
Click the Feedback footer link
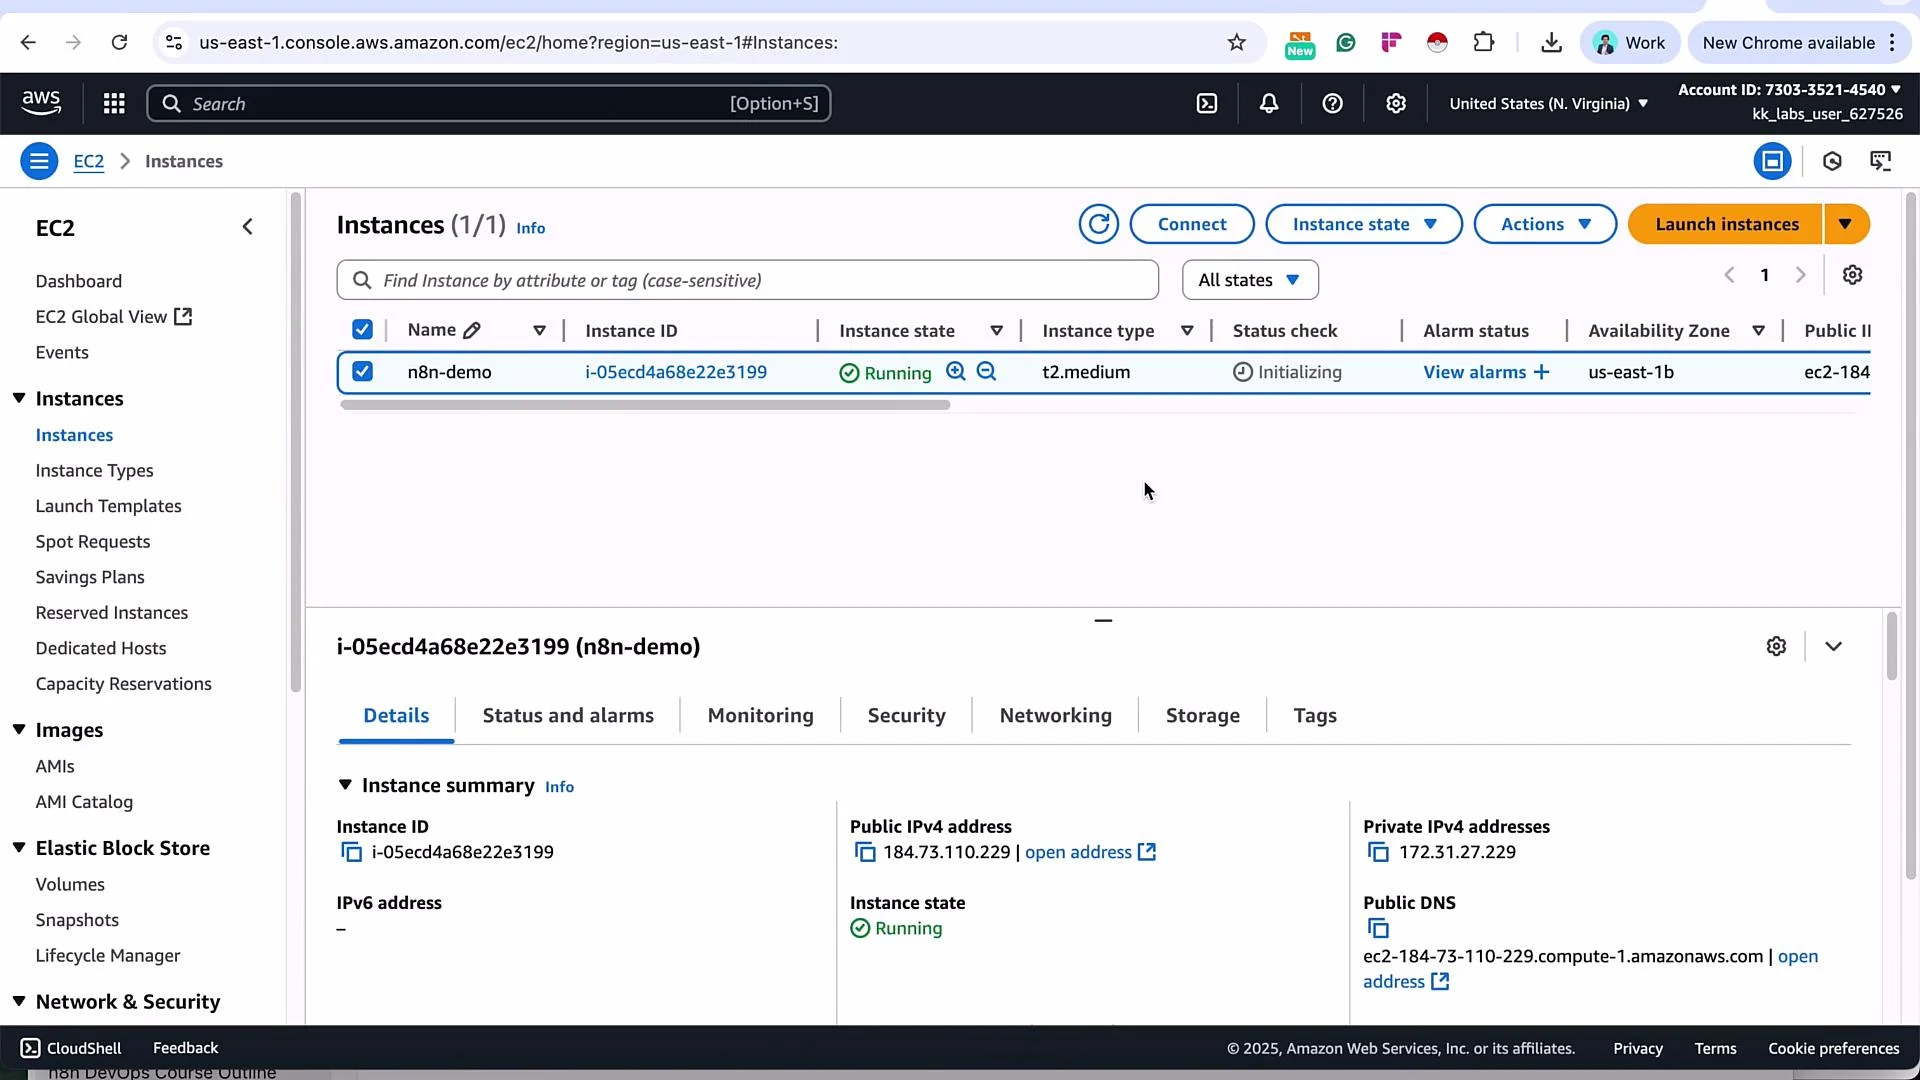click(x=185, y=1048)
